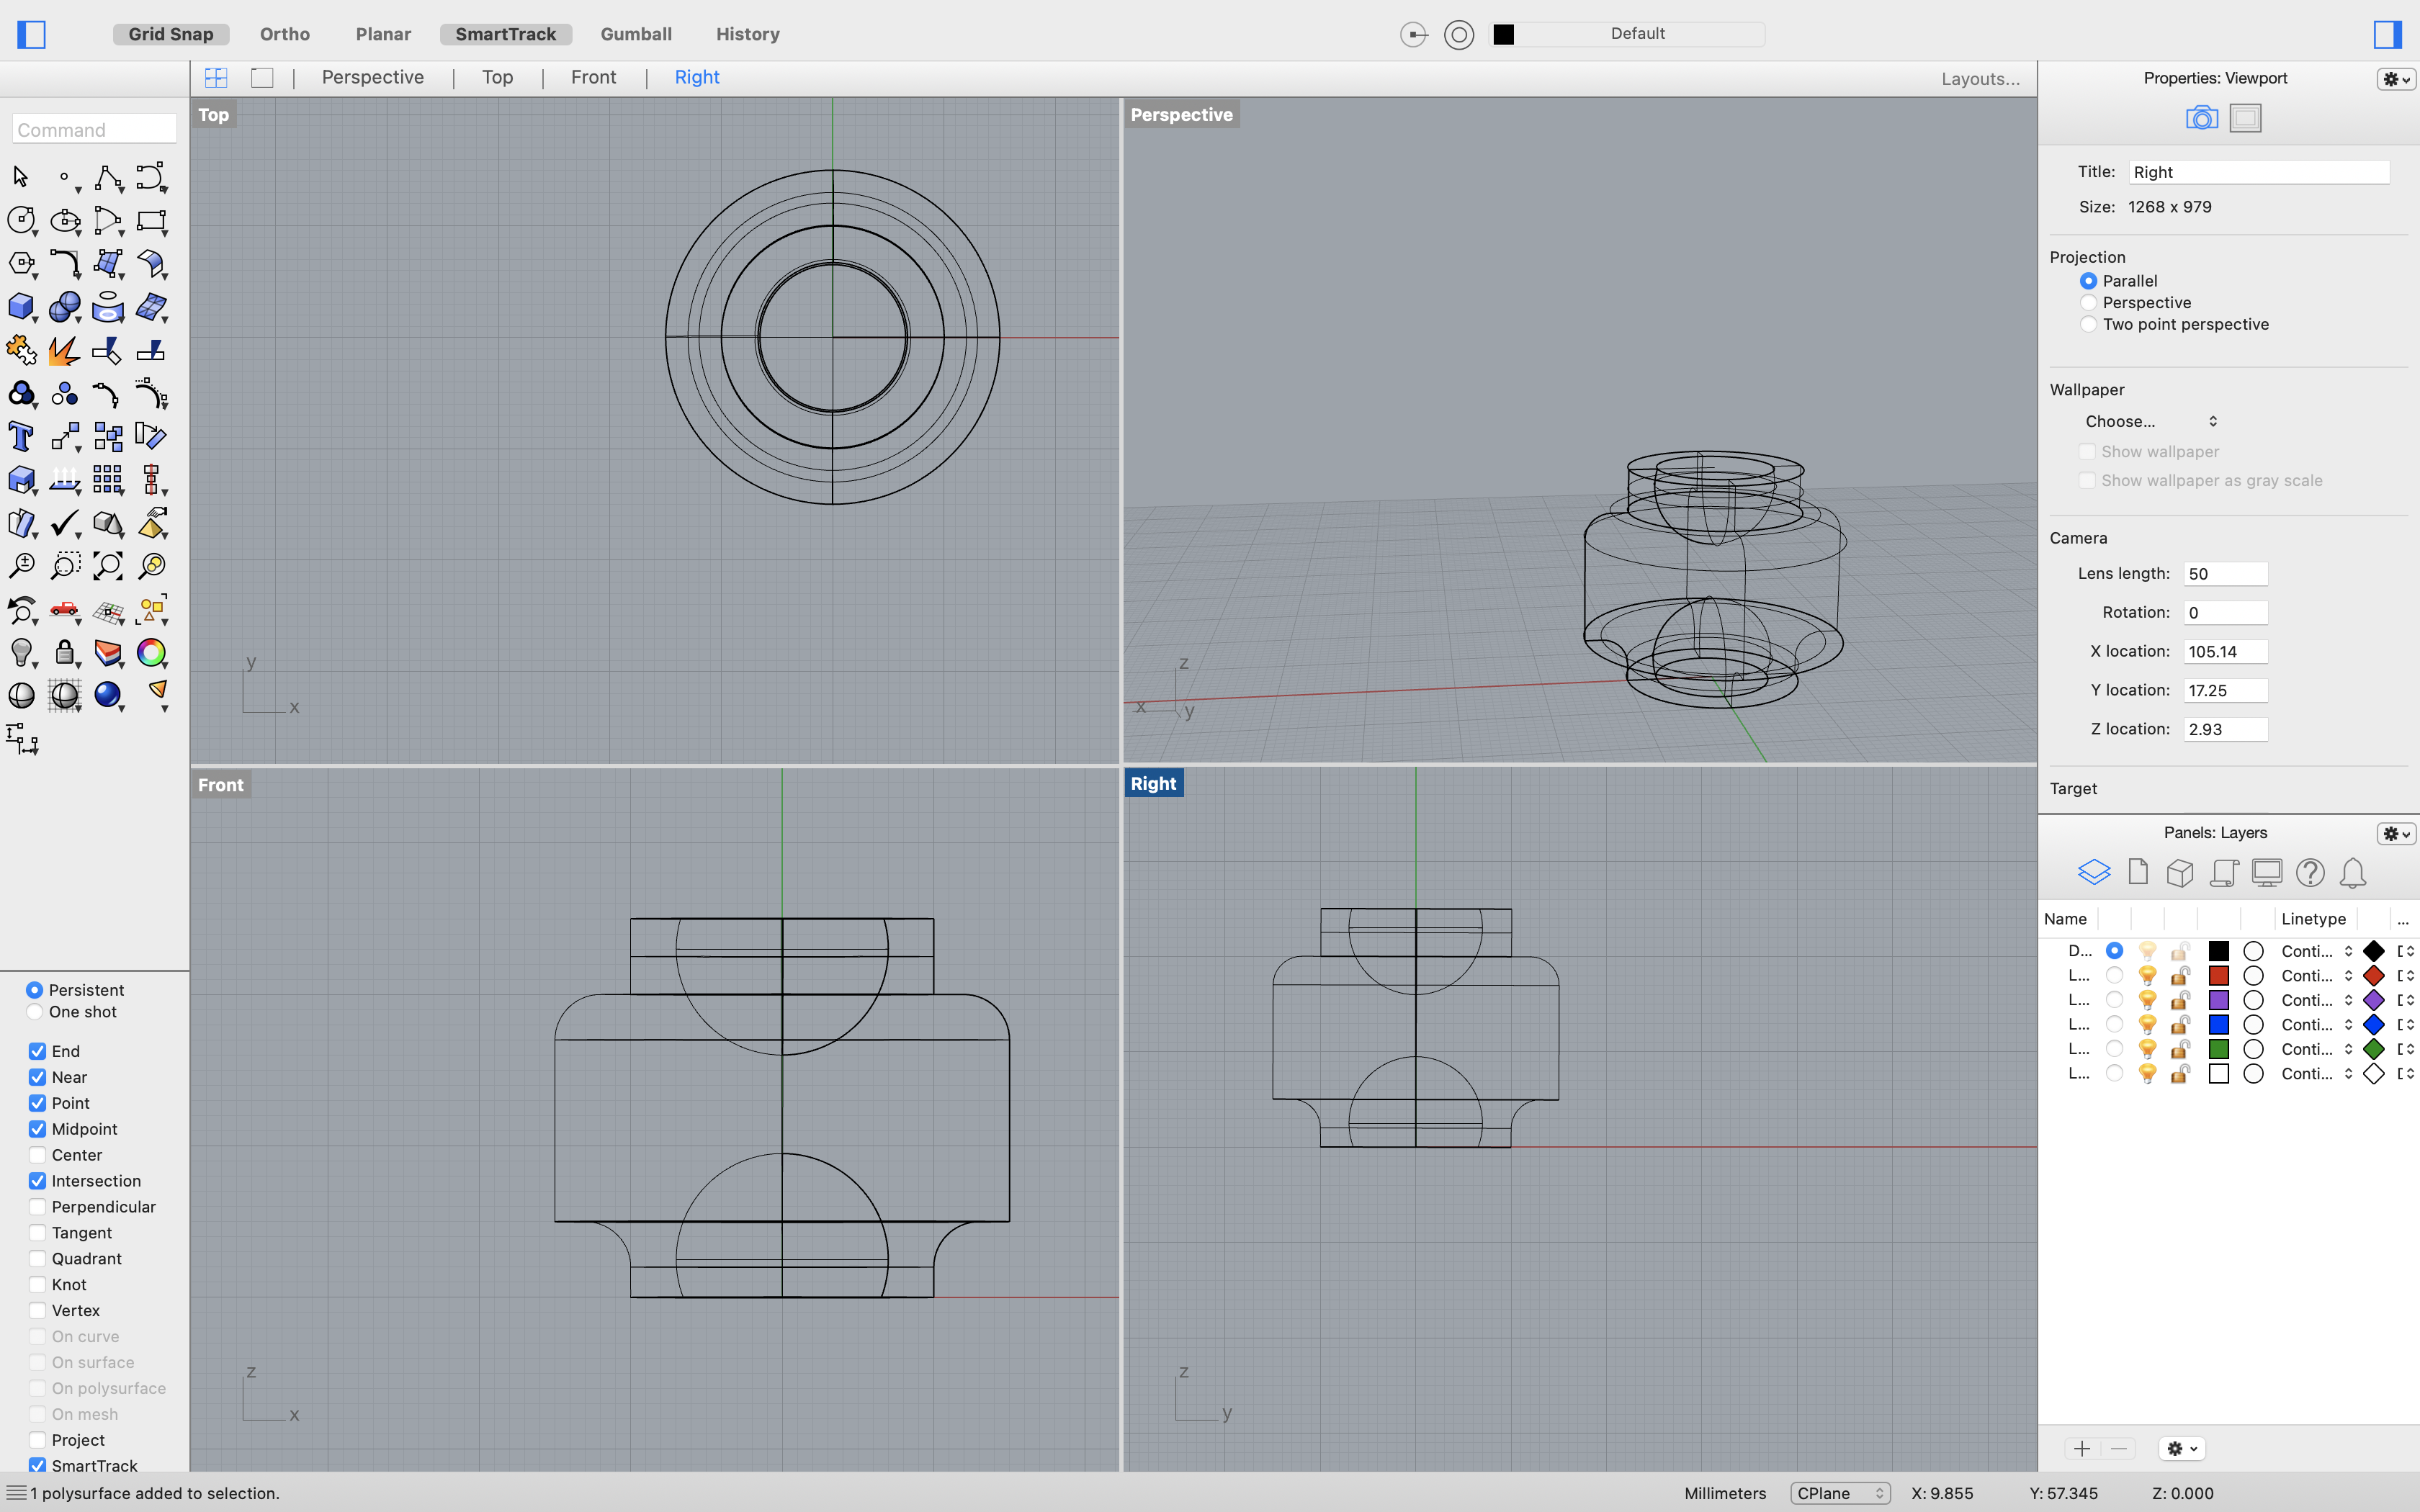This screenshot has width=2420, height=1512.
Task: Select Perspective projection radio button
Action: pos(2088,303)
